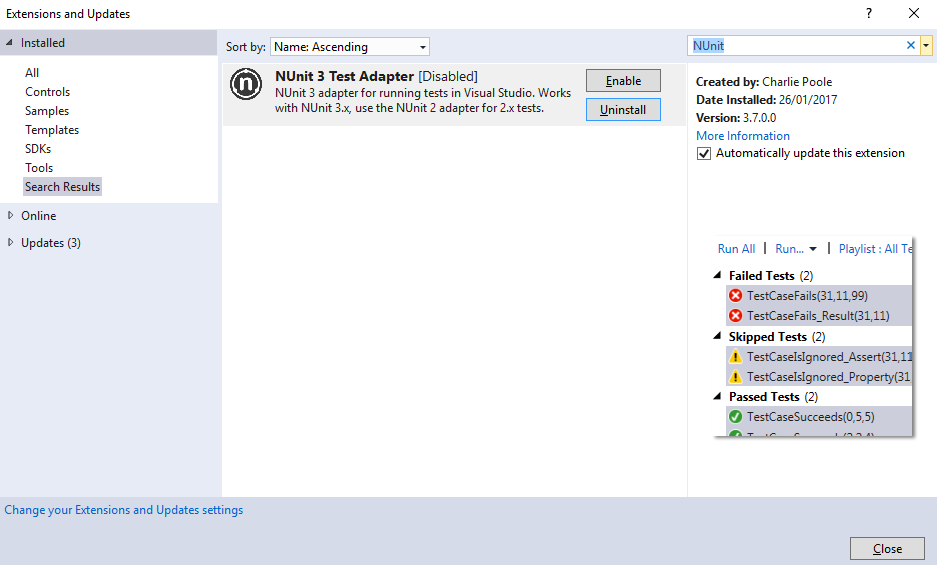This screenshot has width=937, height=565.
Task: Open the Sort by Name: Ascending dropdown
Action: click(x=350, y=47)
